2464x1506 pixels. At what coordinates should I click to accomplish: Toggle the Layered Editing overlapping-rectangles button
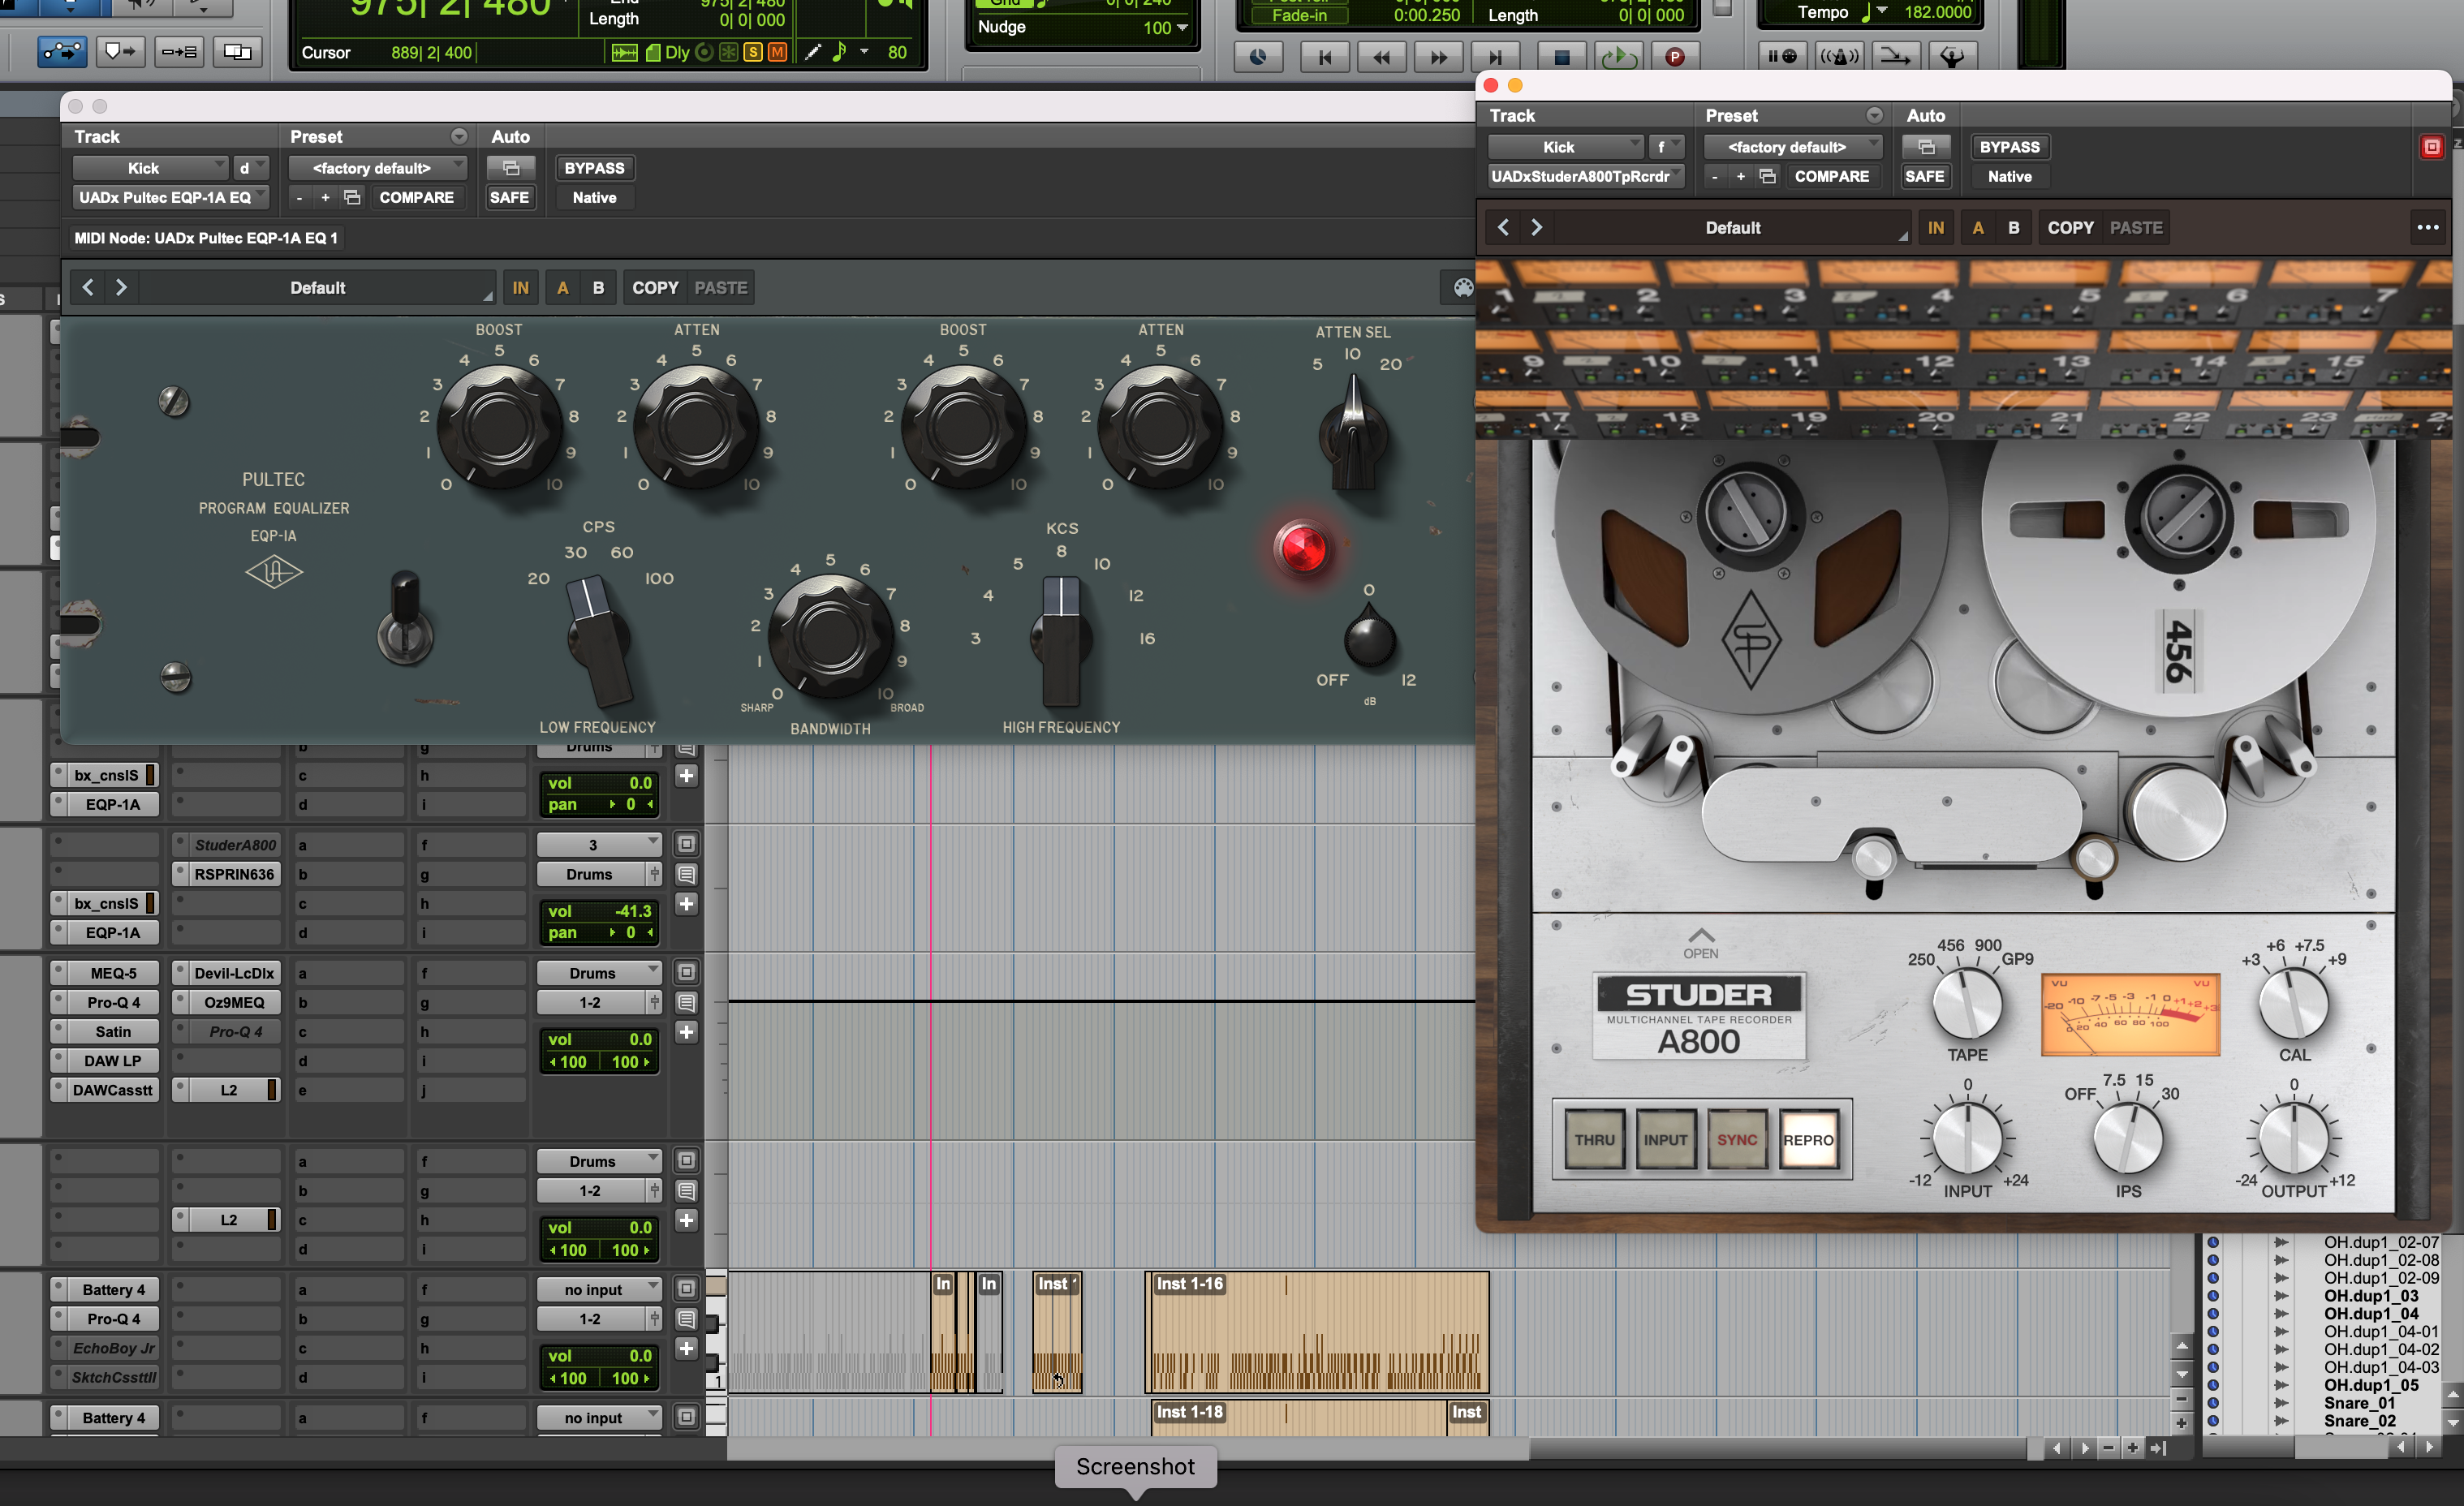click(x=237, y=51)
